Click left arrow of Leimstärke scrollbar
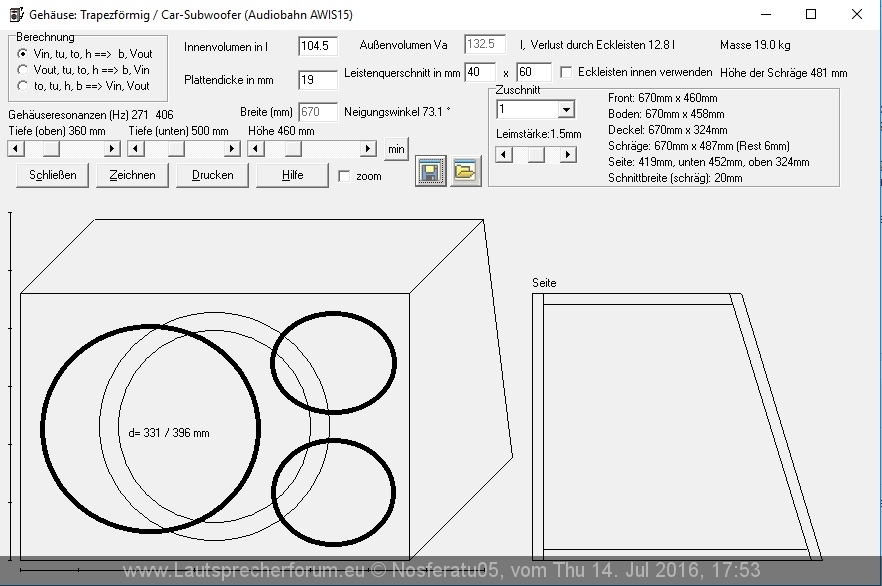 click(x=504, y=155)
